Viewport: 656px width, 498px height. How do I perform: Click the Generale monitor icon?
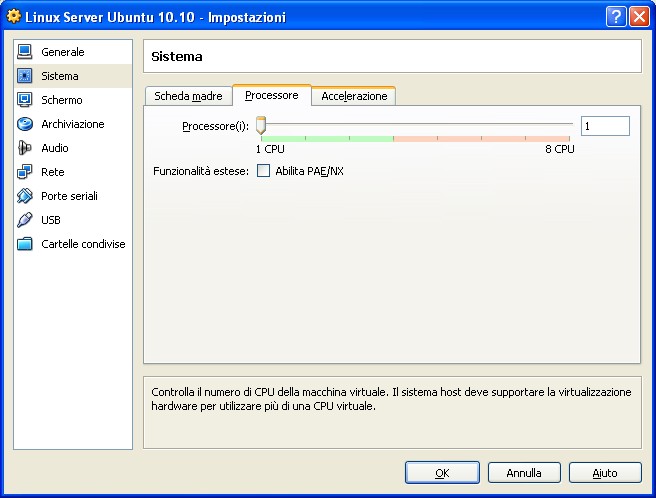click(25, 52)
